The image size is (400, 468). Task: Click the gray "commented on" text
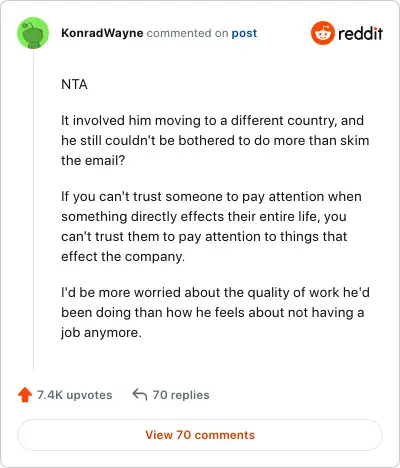[x=187, y=33]
